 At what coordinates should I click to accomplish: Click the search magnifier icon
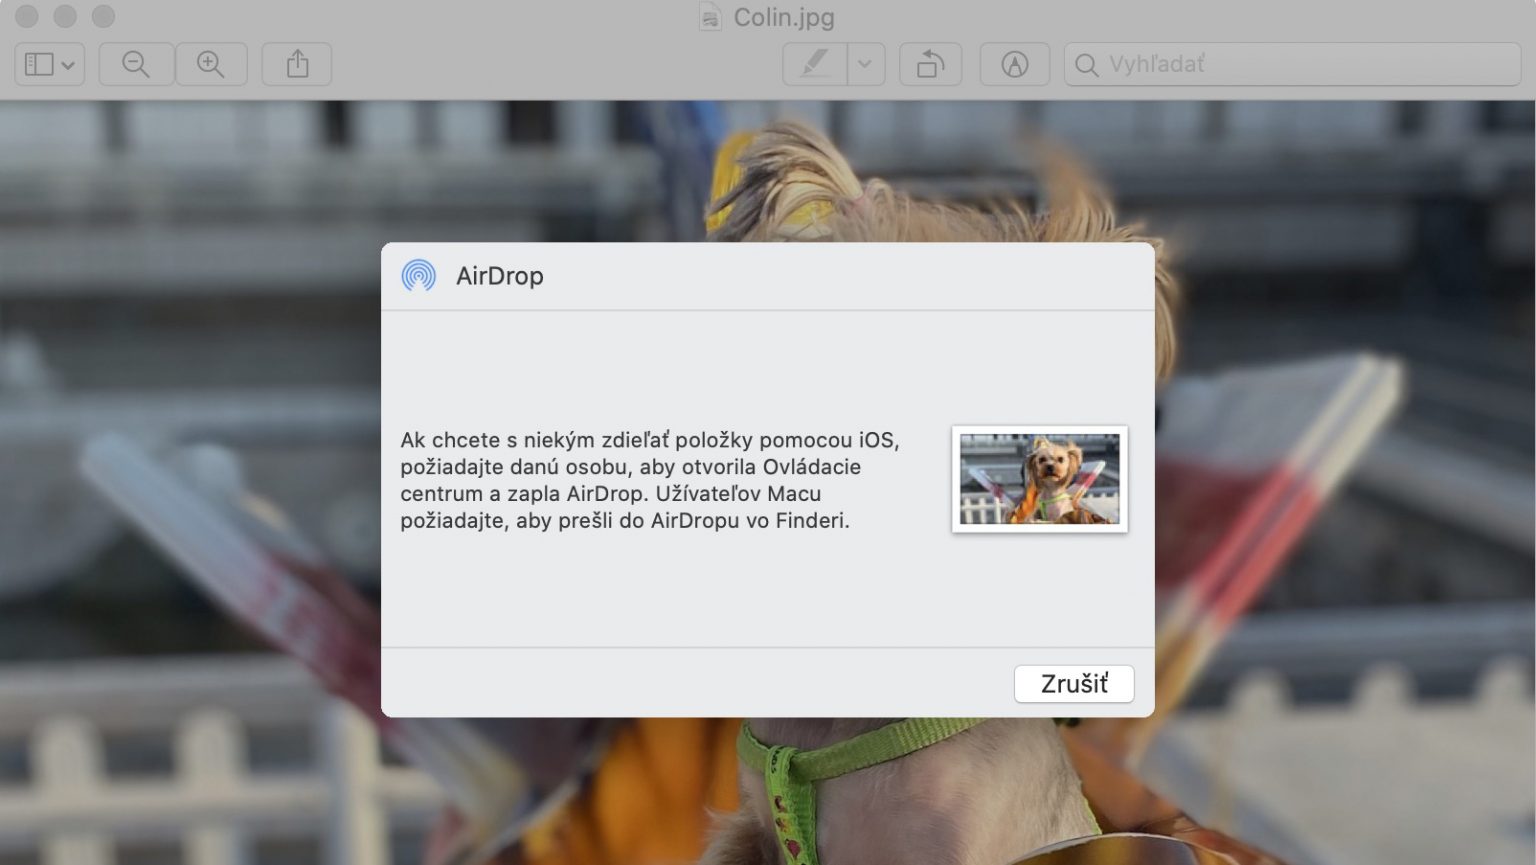pyautogui.click(x=1086, y=65)
